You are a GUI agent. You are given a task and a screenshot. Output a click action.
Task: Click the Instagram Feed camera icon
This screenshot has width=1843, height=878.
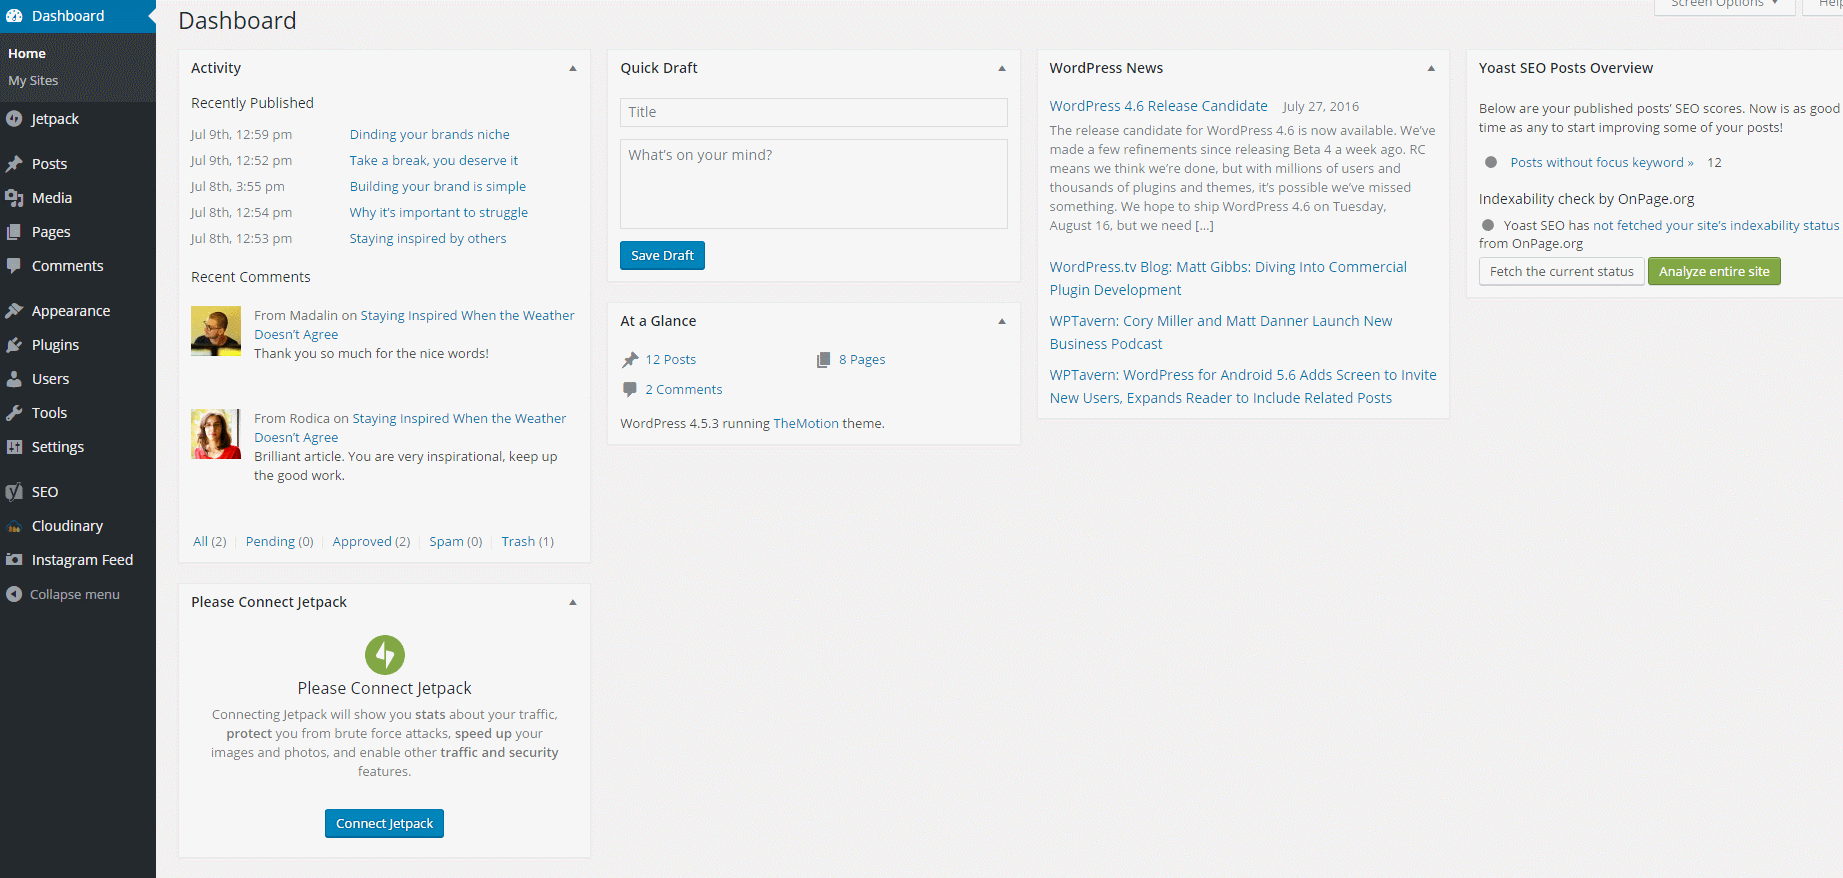(14, 560)
